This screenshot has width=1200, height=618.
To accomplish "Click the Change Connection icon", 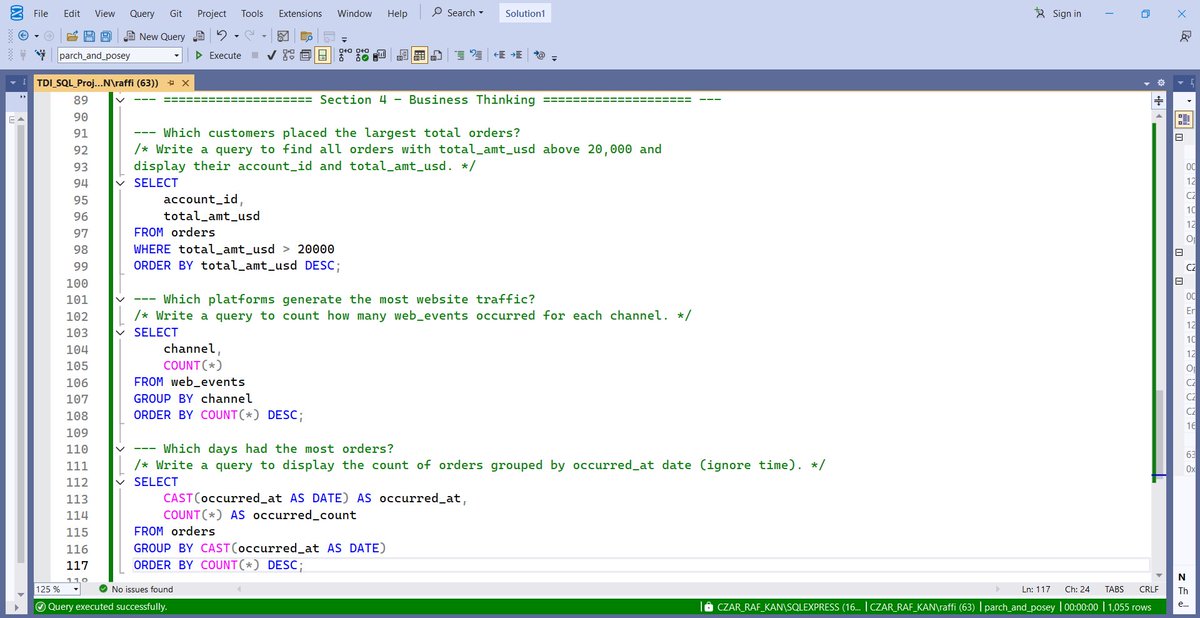I will (41, 55).
